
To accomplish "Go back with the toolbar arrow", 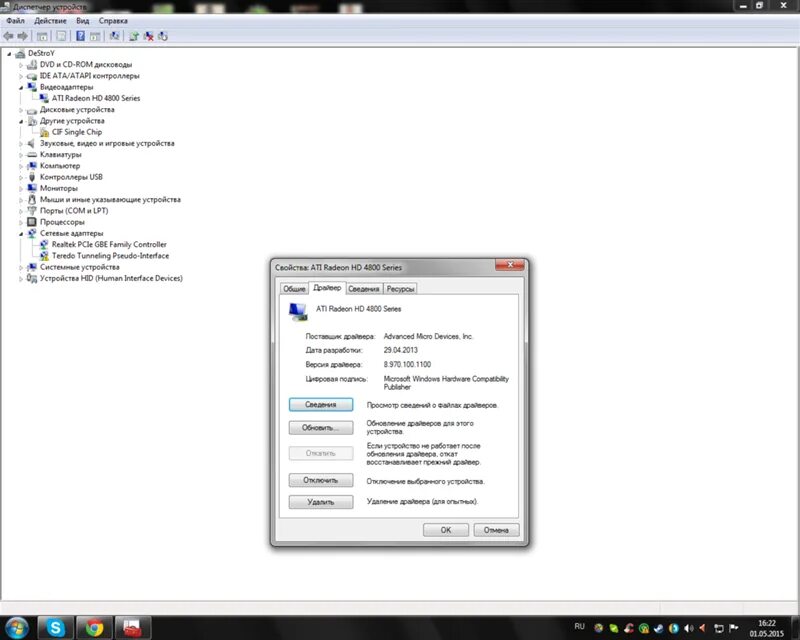I will click(x=8, y=36).
